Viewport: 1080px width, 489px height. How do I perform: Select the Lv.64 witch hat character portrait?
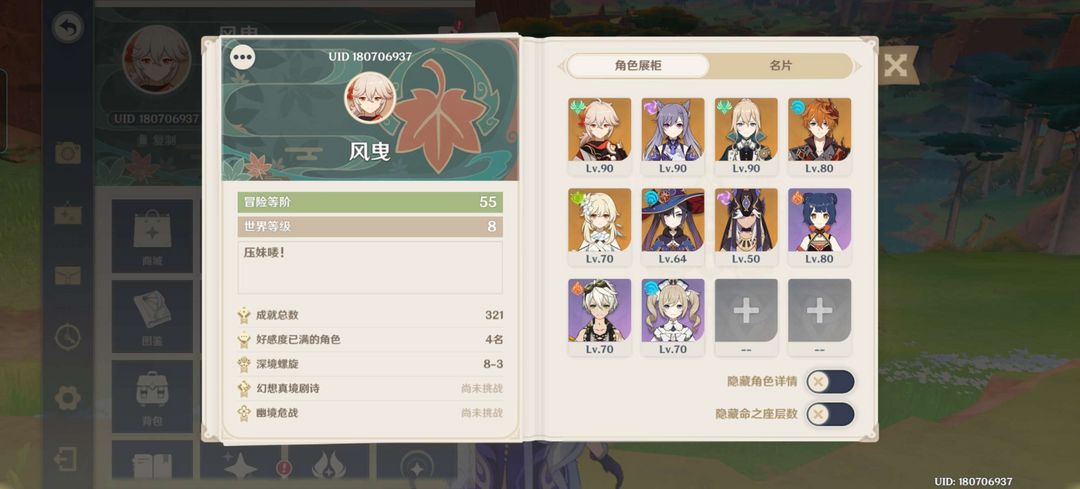coord(673,227)
